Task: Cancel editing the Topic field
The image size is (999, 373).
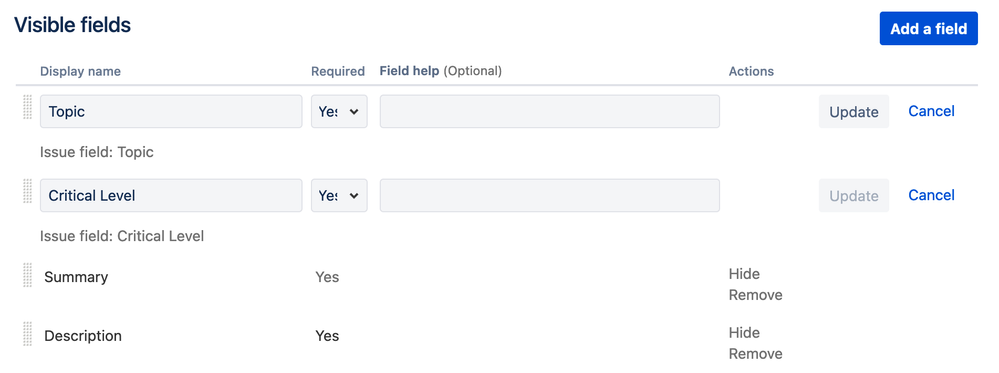Action: coord(931,111)
